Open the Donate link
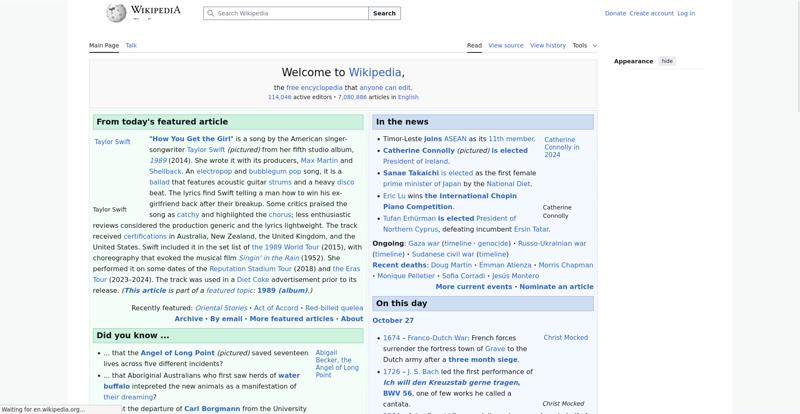The height and width of the screenshot is (414, 800). (x=615, y=13)
